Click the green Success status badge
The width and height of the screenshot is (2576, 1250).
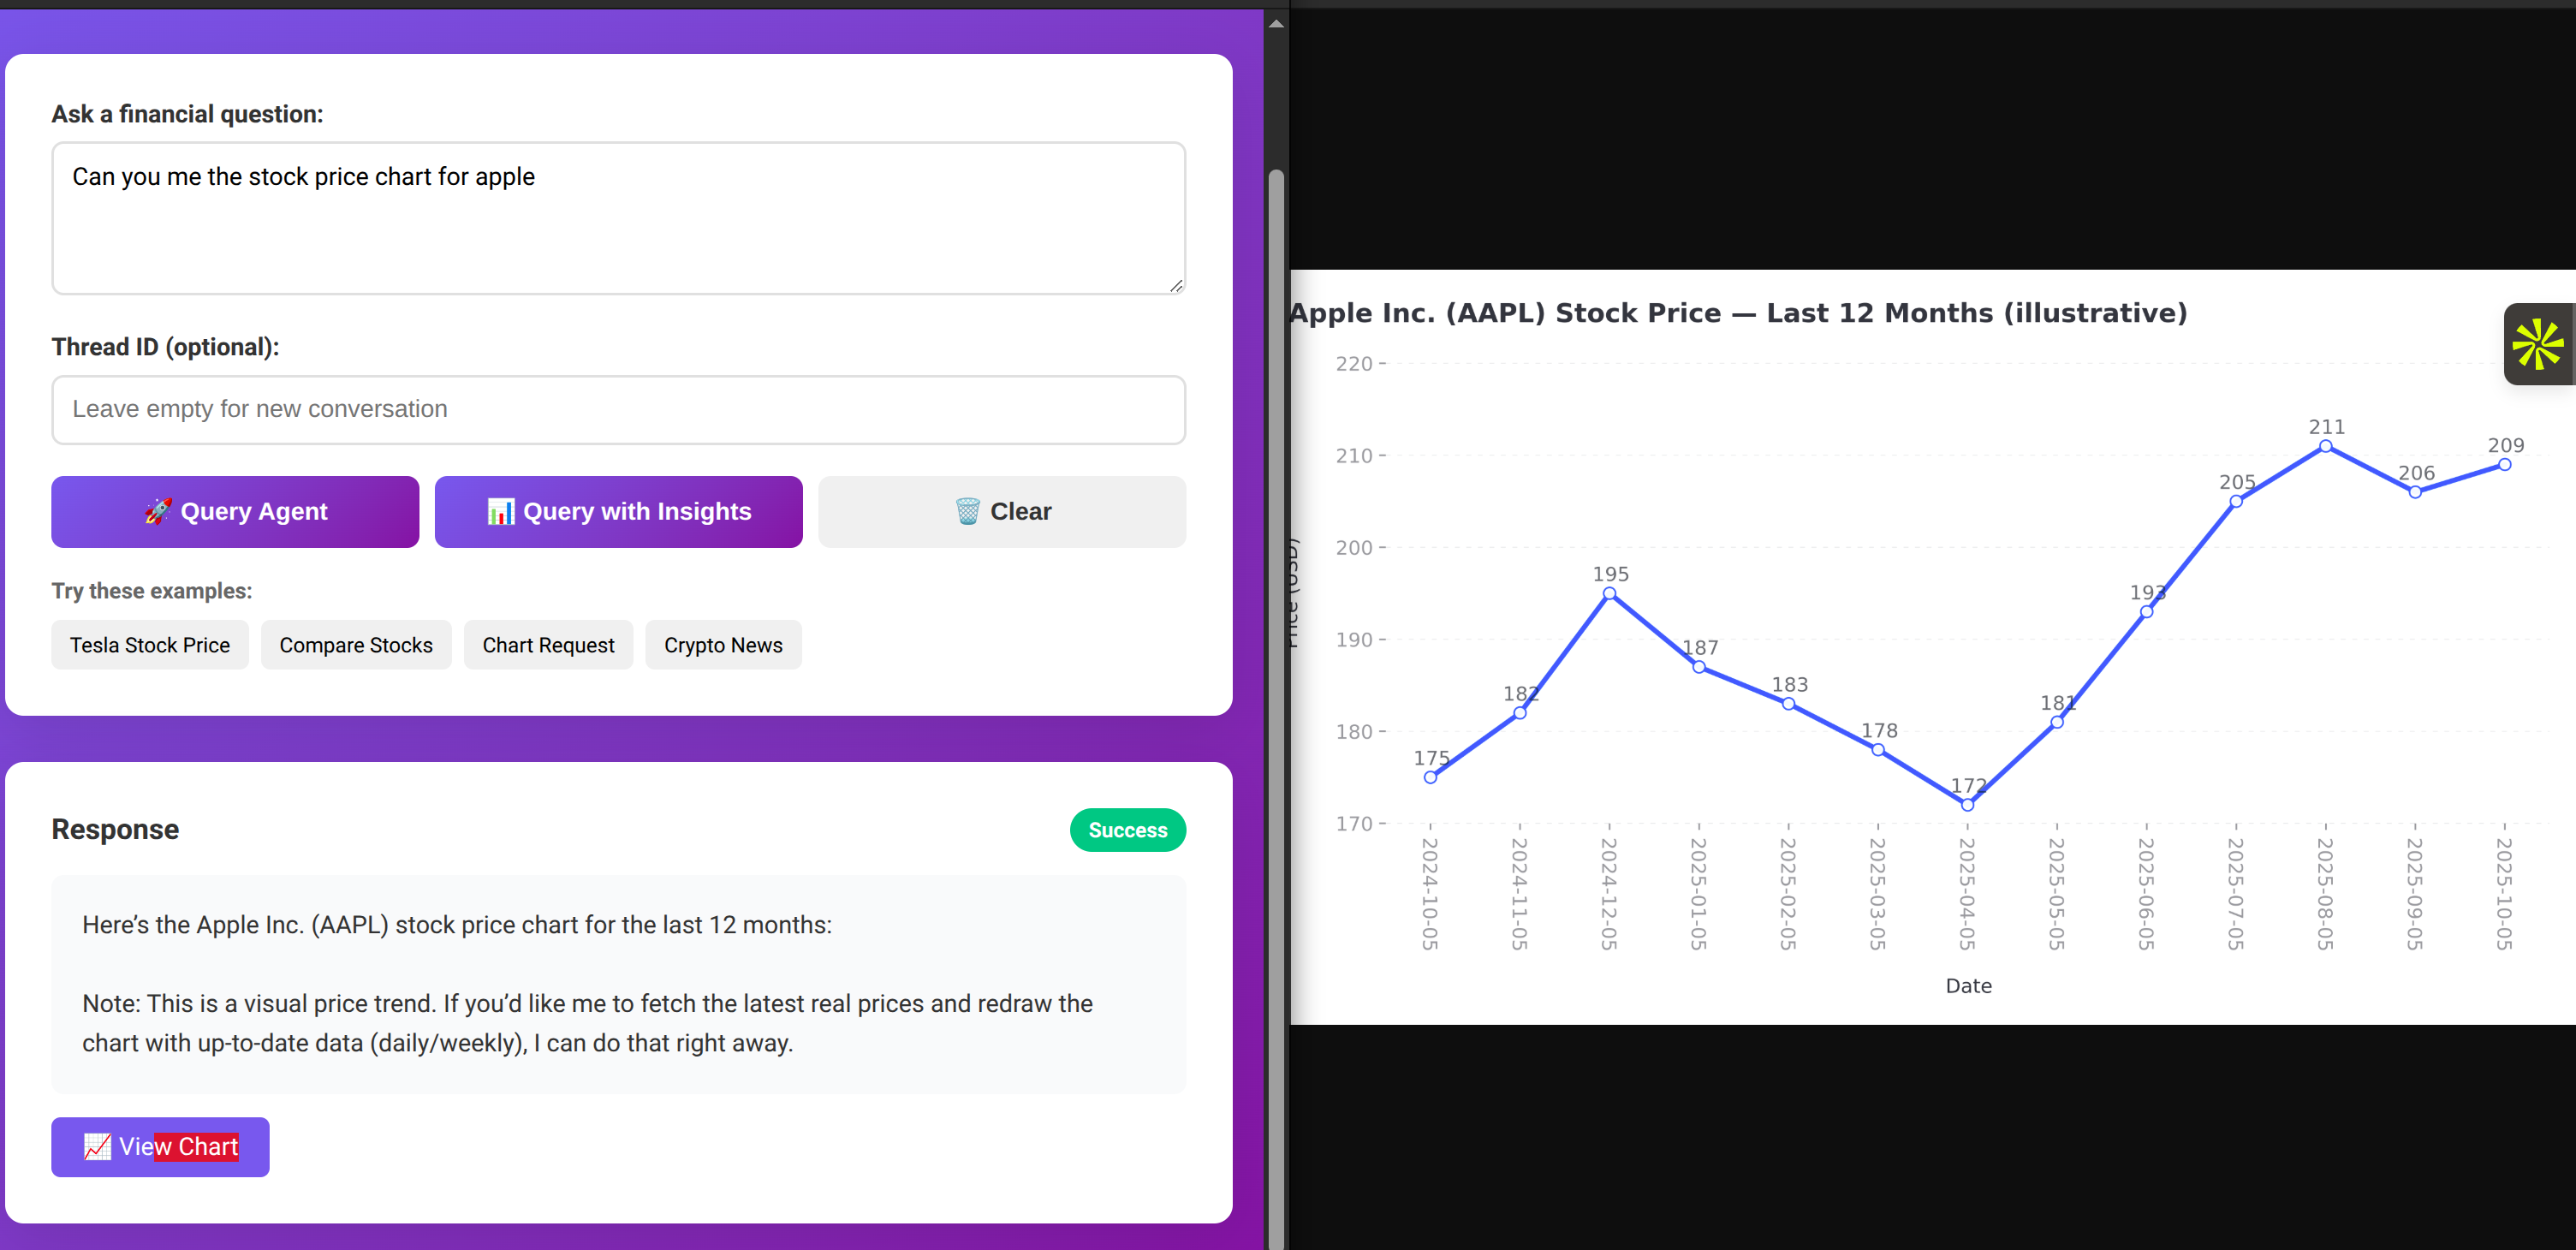tap(1127, 830)
